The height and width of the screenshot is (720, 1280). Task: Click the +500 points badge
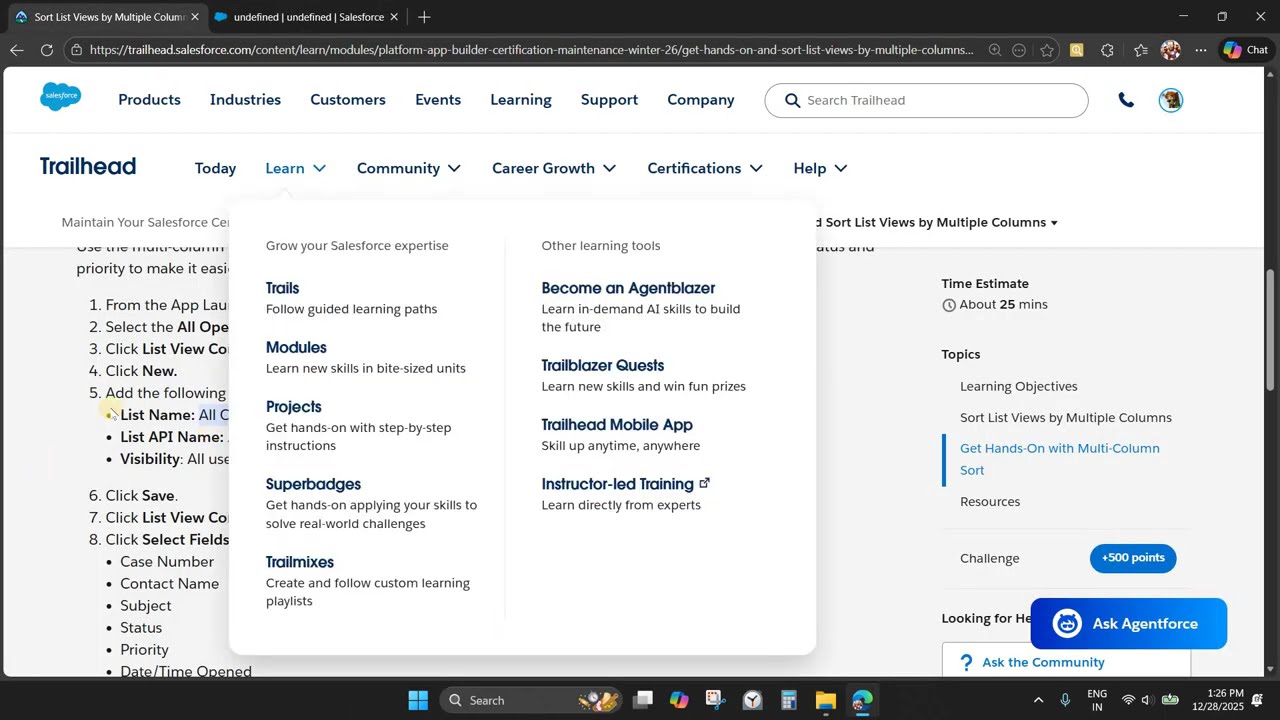(x=1133, y=558)
